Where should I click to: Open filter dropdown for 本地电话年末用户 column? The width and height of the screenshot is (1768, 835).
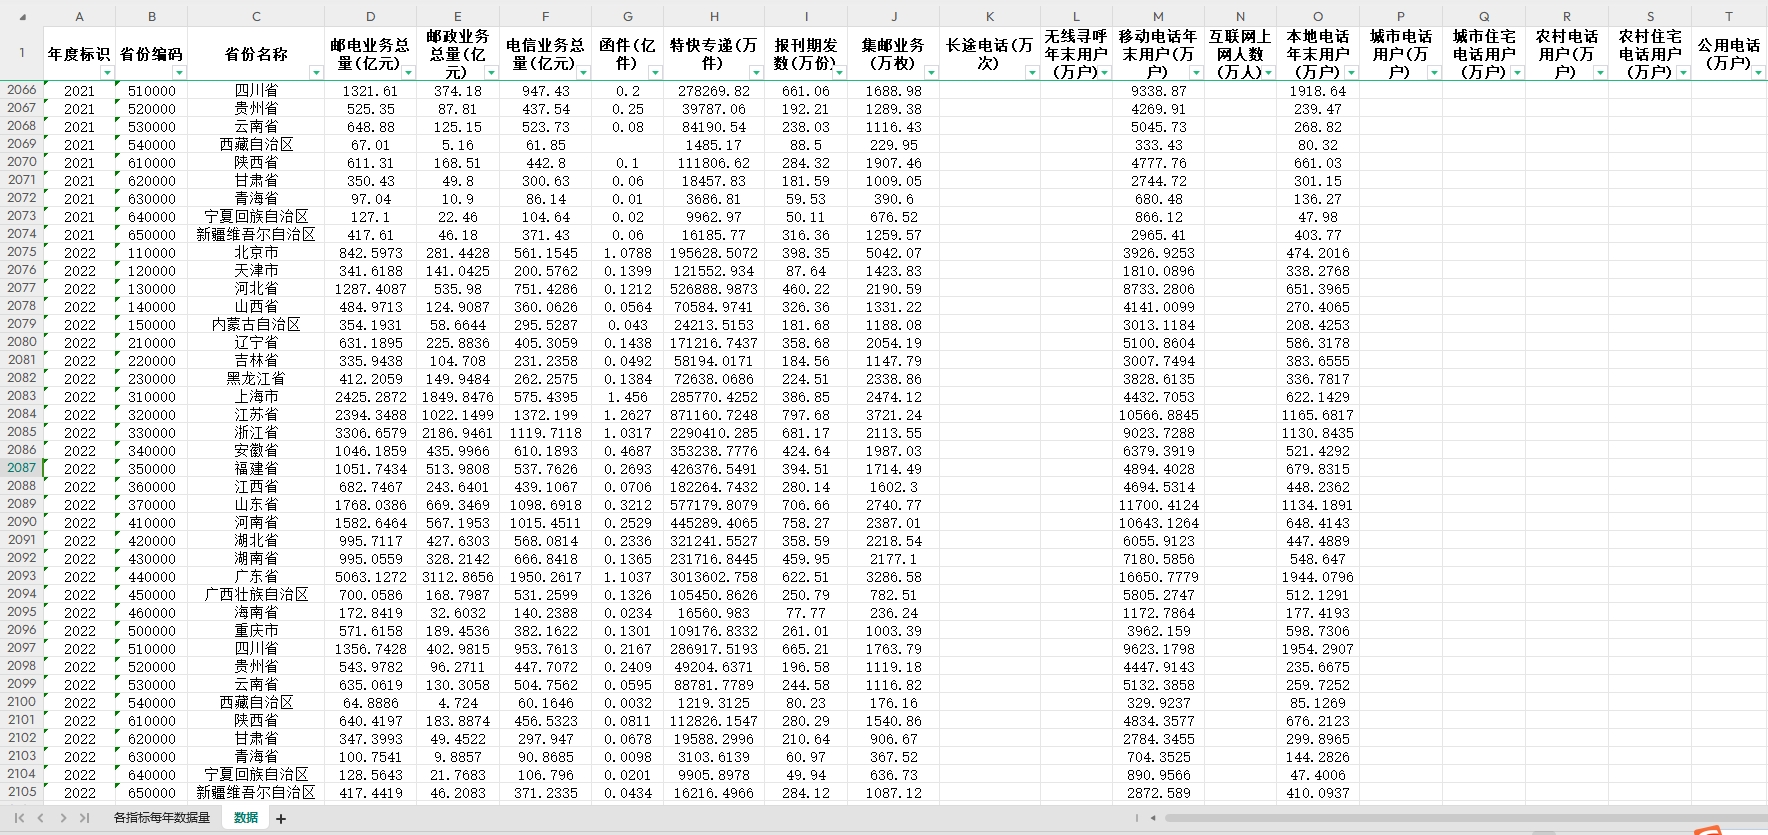pos(1351,72)
